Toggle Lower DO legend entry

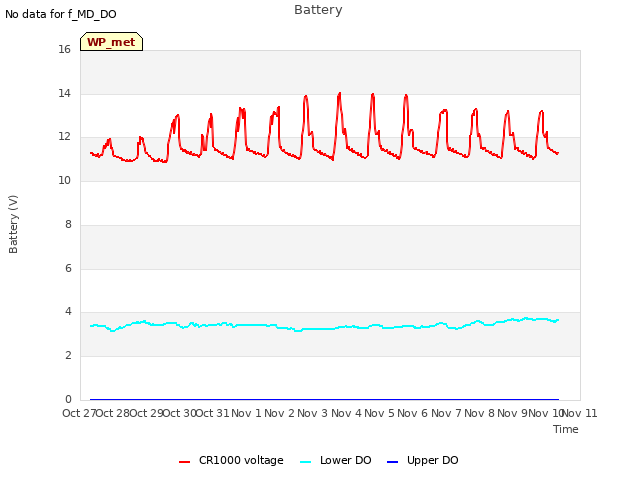pos(336,461)
